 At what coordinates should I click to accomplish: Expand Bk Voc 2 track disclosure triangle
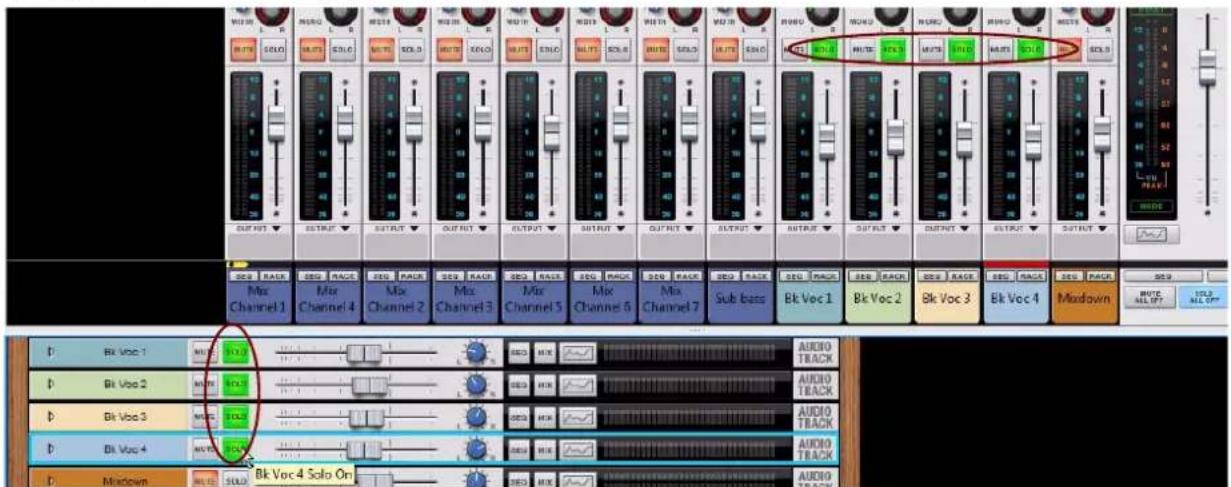51,383
